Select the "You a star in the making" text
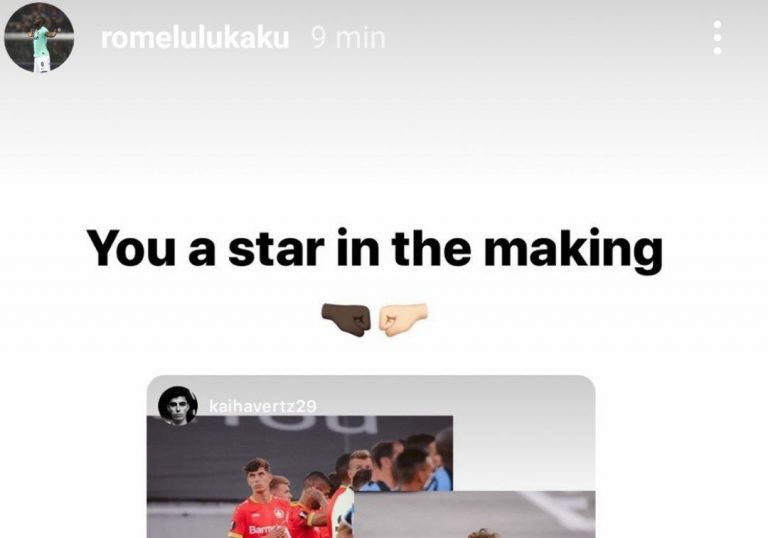Image resolution: width=768 pixels, height=538 pixels. click(375, 249)
